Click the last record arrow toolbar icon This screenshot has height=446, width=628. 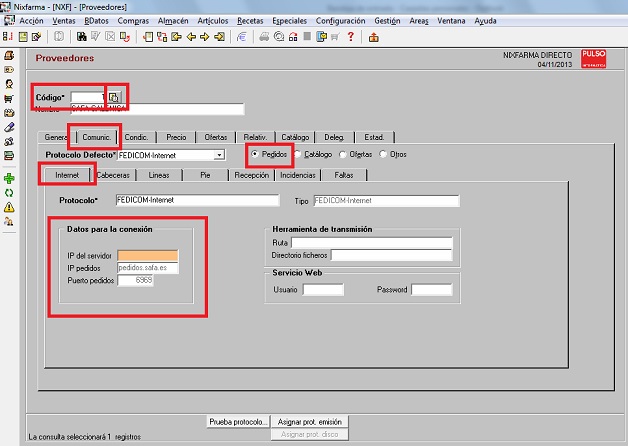tap(219, 37)
